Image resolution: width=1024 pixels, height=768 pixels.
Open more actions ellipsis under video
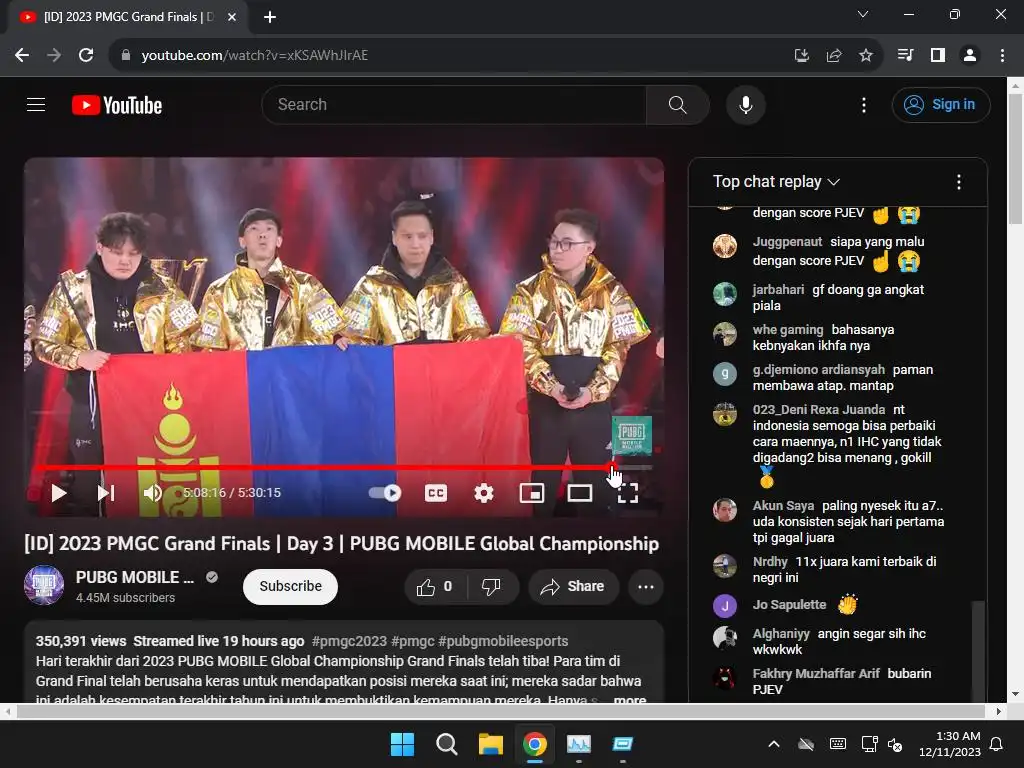[646, 586]
